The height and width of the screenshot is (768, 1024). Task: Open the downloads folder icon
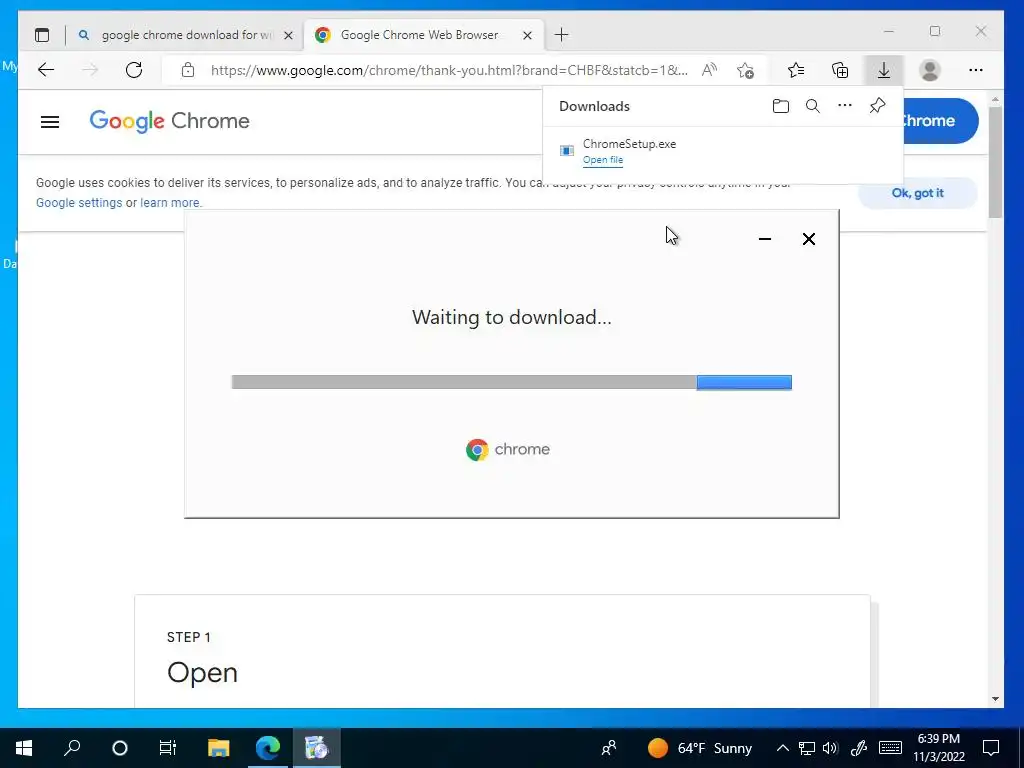[780, 106]
